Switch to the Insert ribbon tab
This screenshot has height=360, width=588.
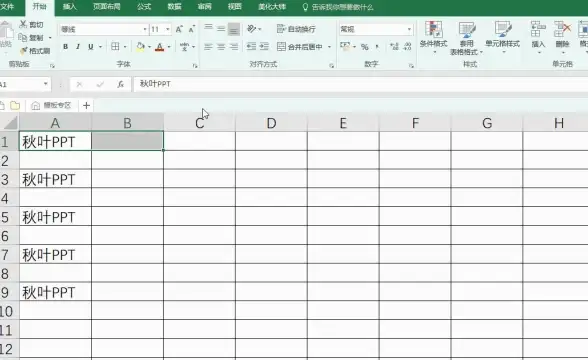click(69, 7)
